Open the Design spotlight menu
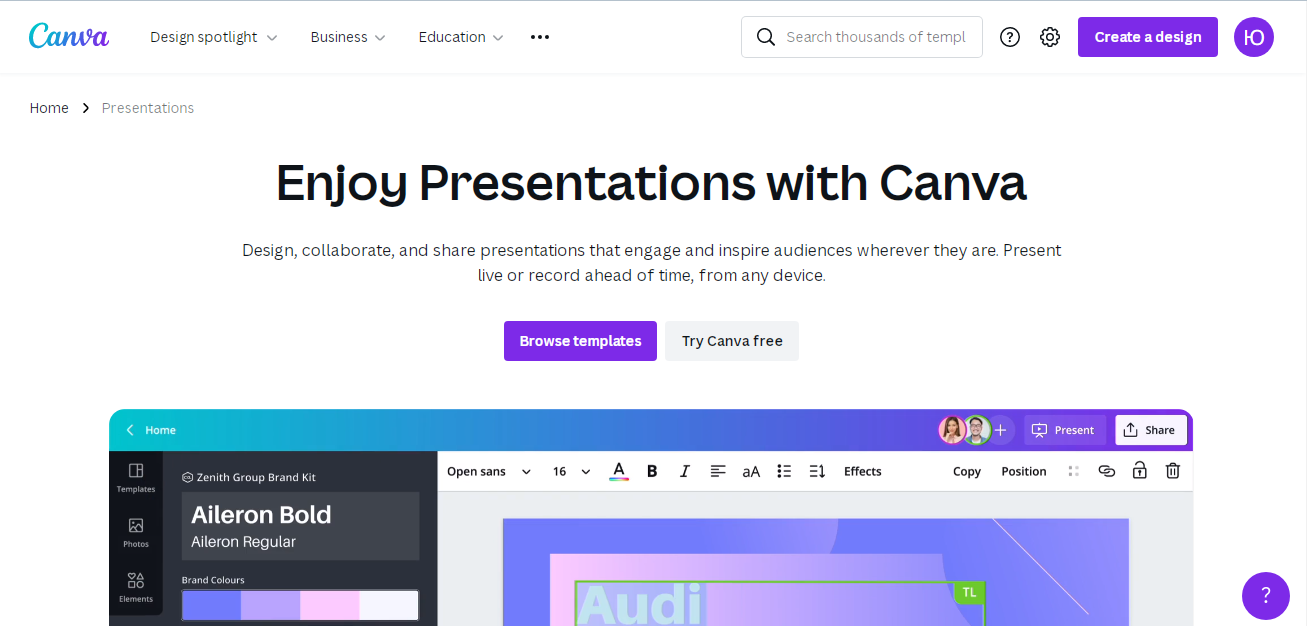This screenshot has width=1307, height=626. (214, 37)
